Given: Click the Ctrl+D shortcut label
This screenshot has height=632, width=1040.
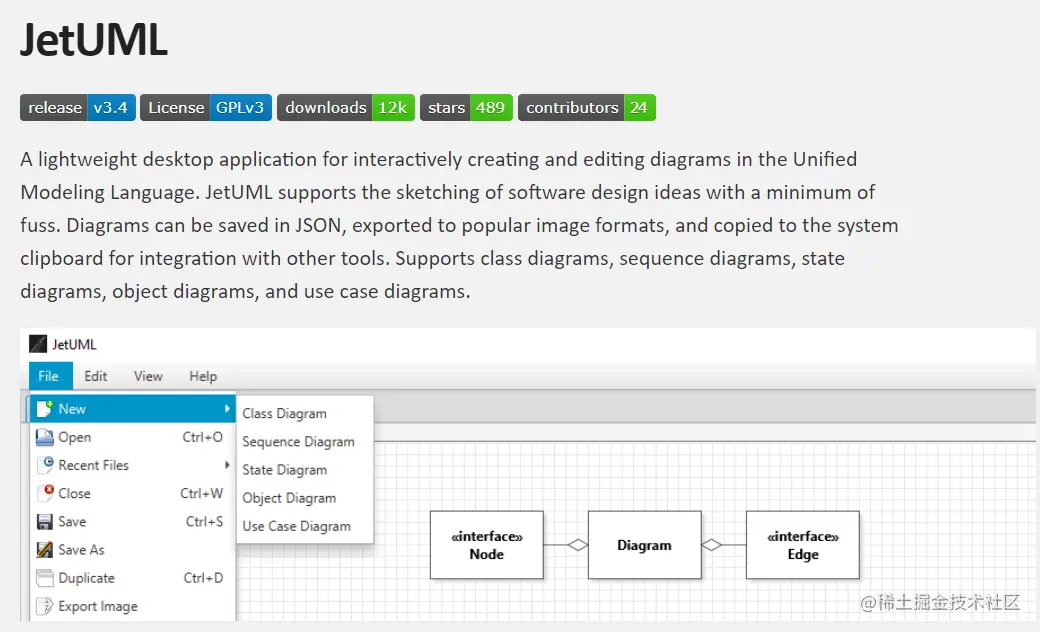Looking at the screenshot, I should pos(203,578).
